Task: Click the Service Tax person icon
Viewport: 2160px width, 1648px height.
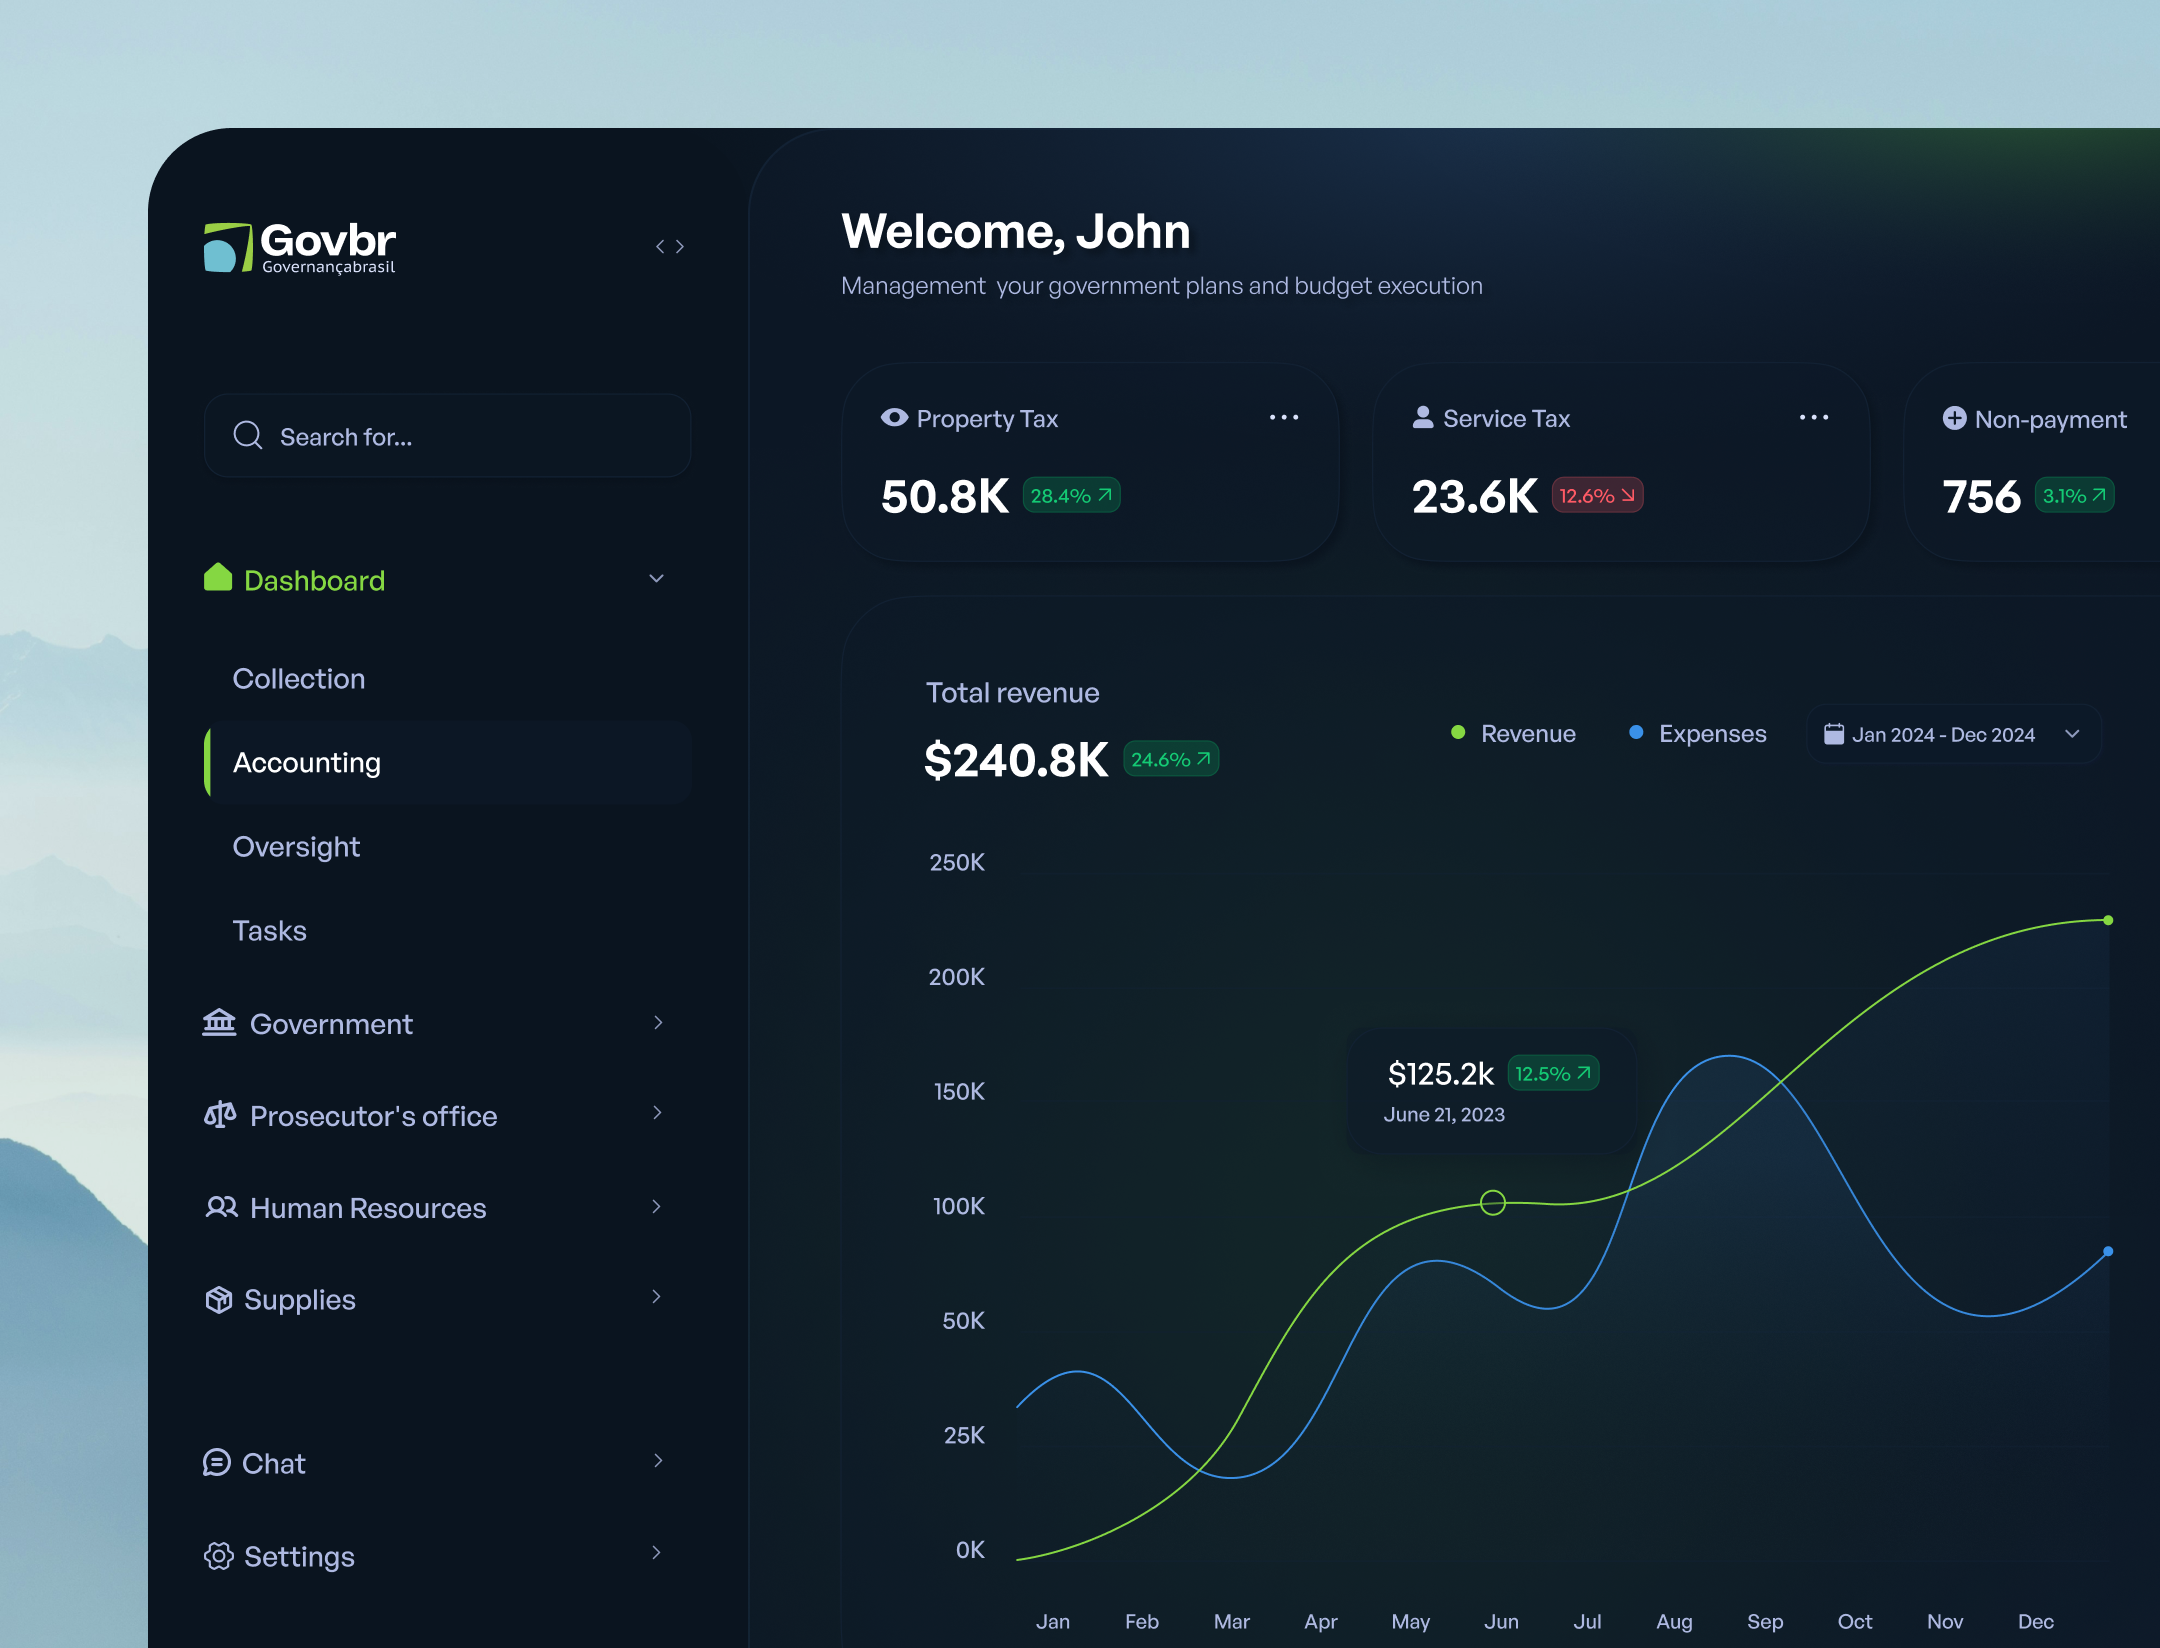Action: (x=1422, y=417)
